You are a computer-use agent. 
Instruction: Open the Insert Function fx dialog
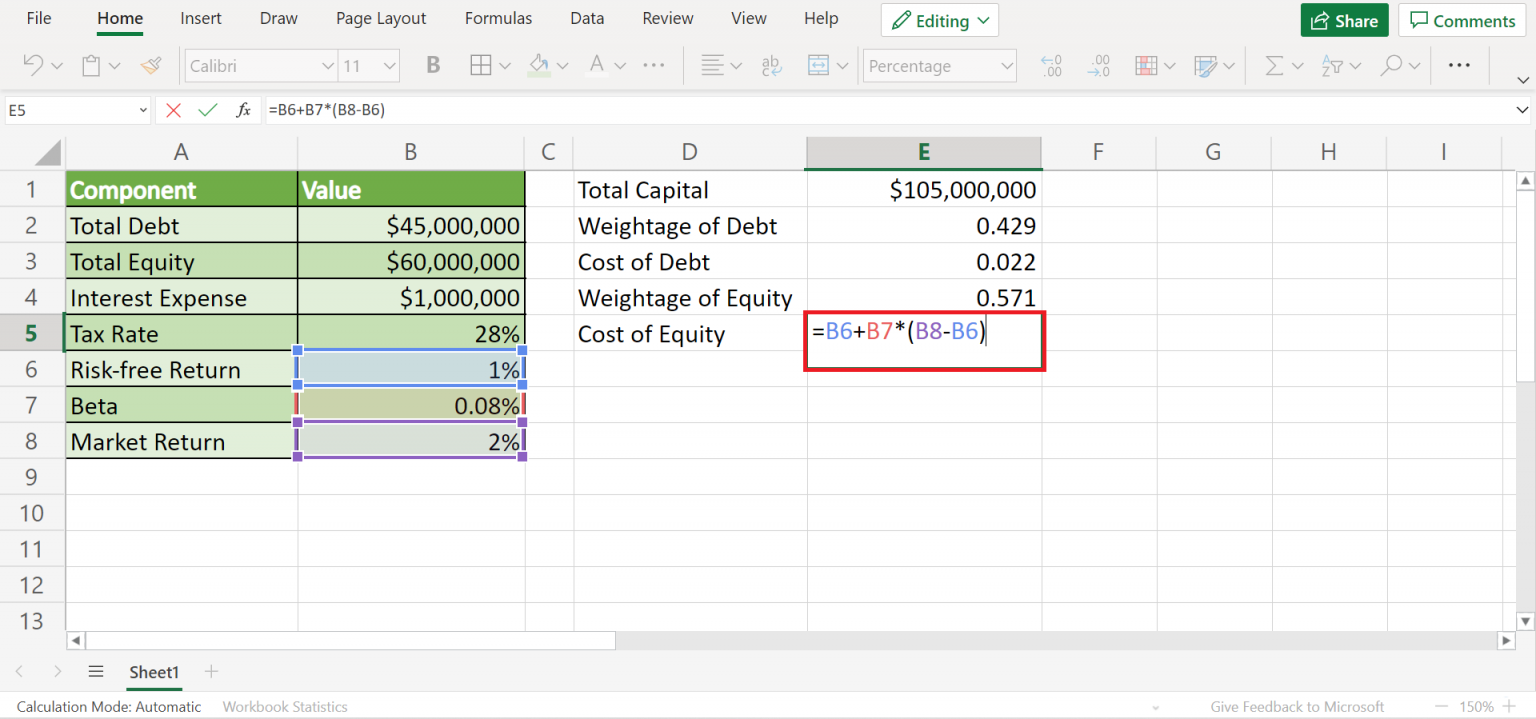[243, 110]
